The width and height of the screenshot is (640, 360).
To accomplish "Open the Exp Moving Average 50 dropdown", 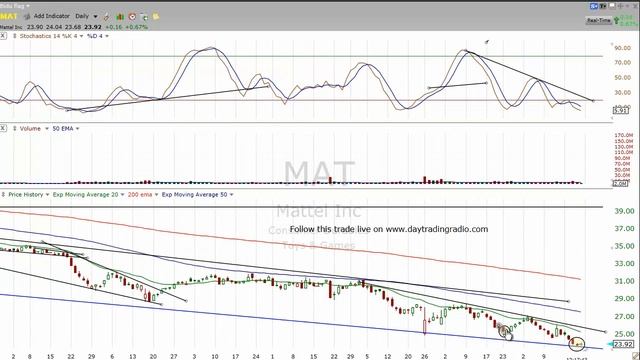I will click(198, 194).
